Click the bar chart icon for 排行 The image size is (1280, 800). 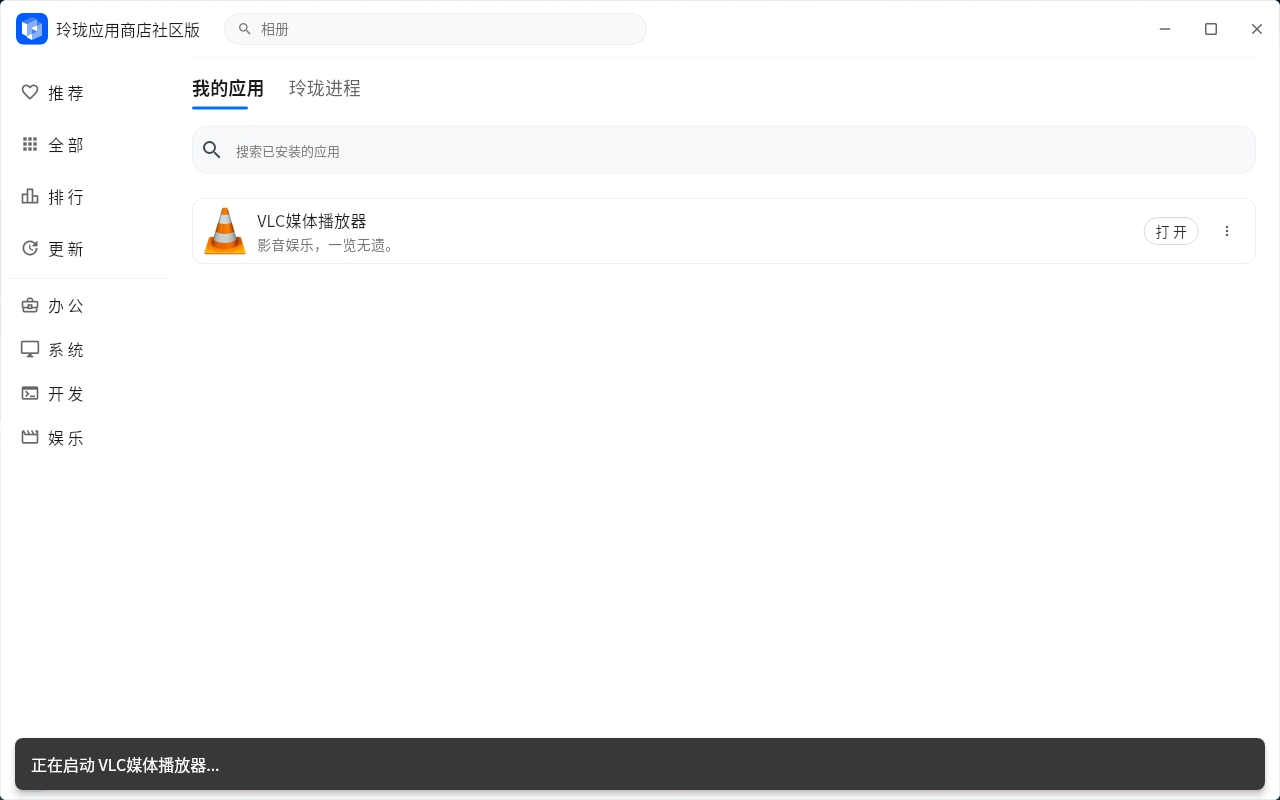30,196
